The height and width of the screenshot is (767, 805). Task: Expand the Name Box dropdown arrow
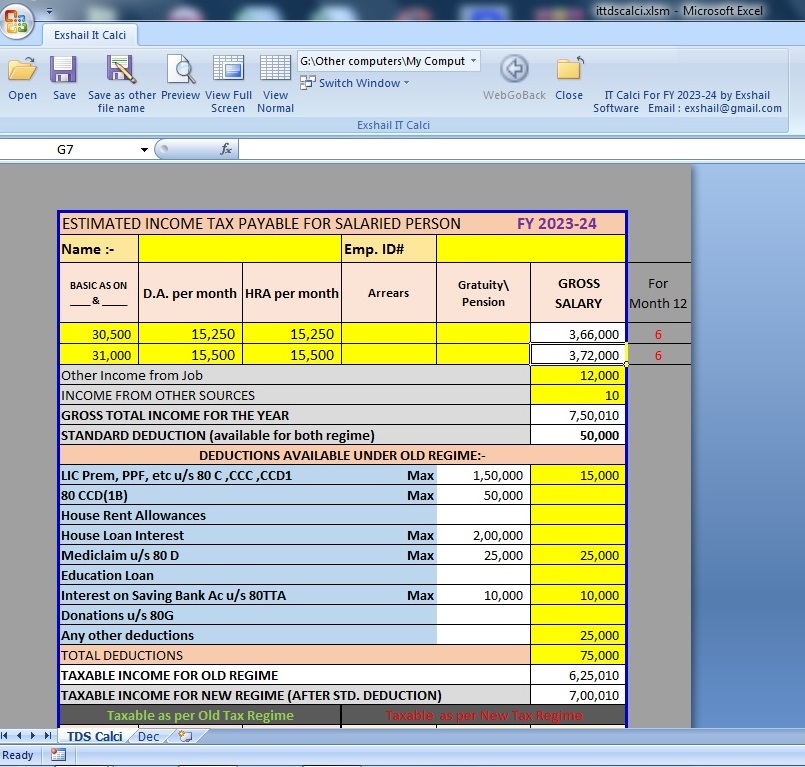click(144, 150)
